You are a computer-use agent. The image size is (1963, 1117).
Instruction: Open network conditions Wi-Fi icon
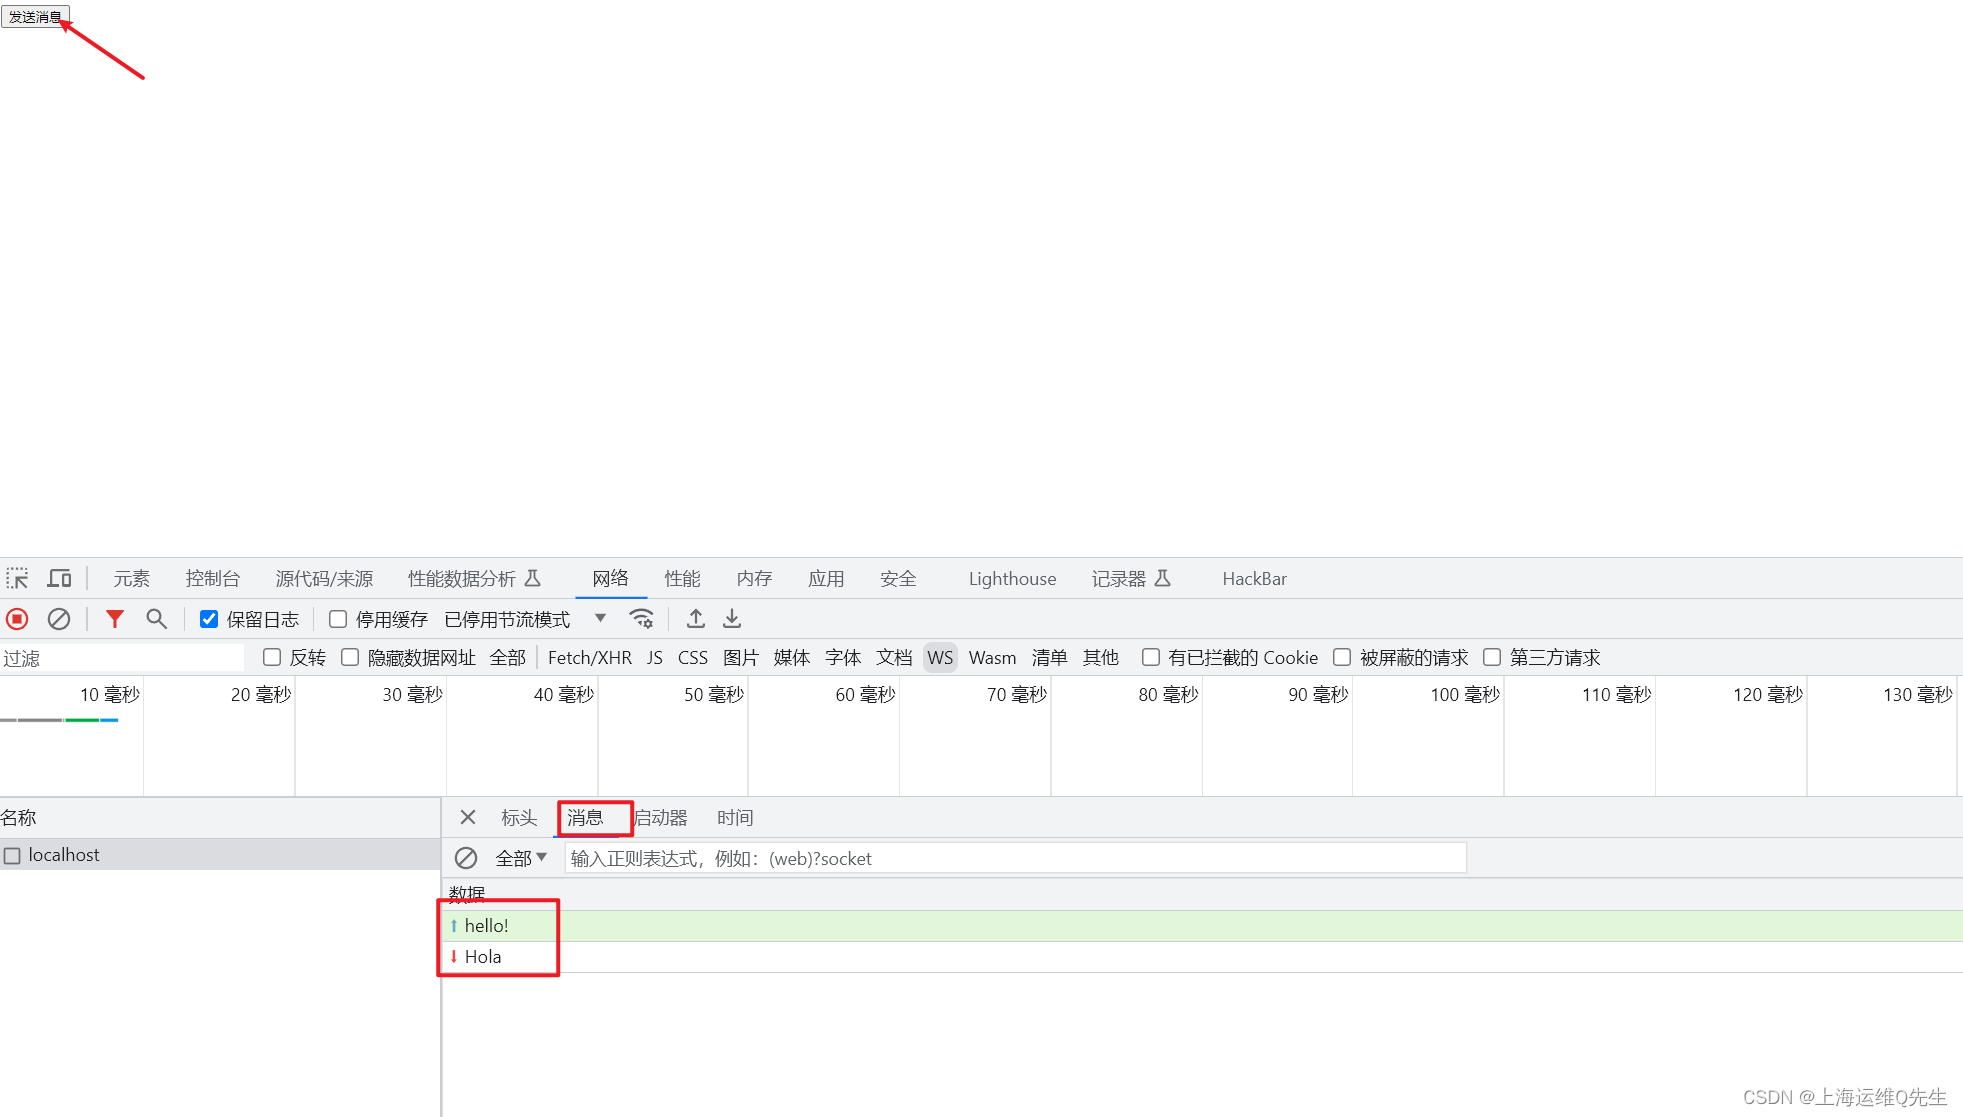click(x=641, y=619)
